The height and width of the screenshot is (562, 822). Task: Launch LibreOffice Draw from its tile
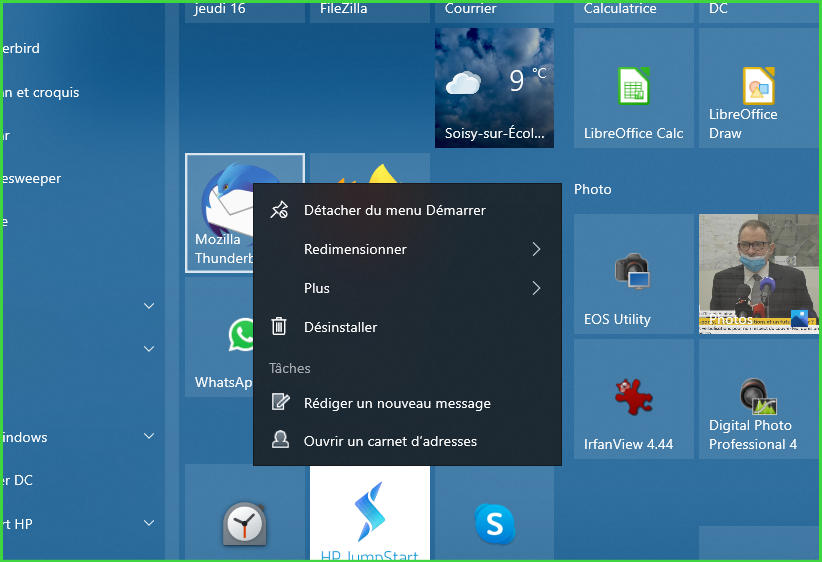(x=758, y=88)
